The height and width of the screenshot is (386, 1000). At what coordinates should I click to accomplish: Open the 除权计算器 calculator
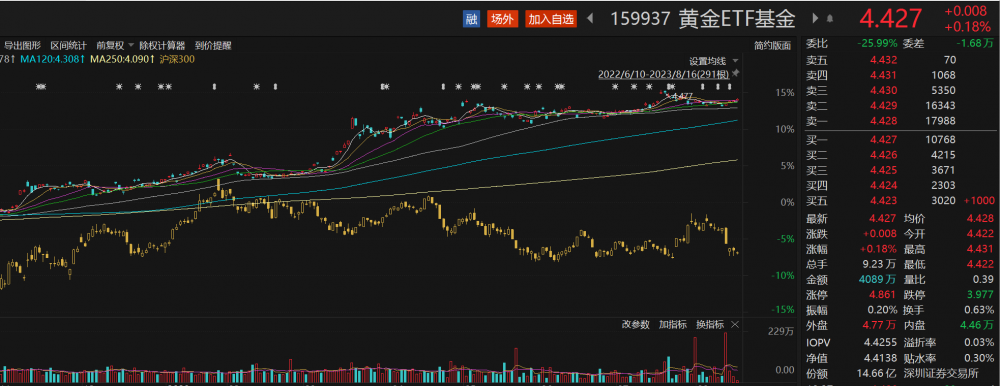point(162,46)
